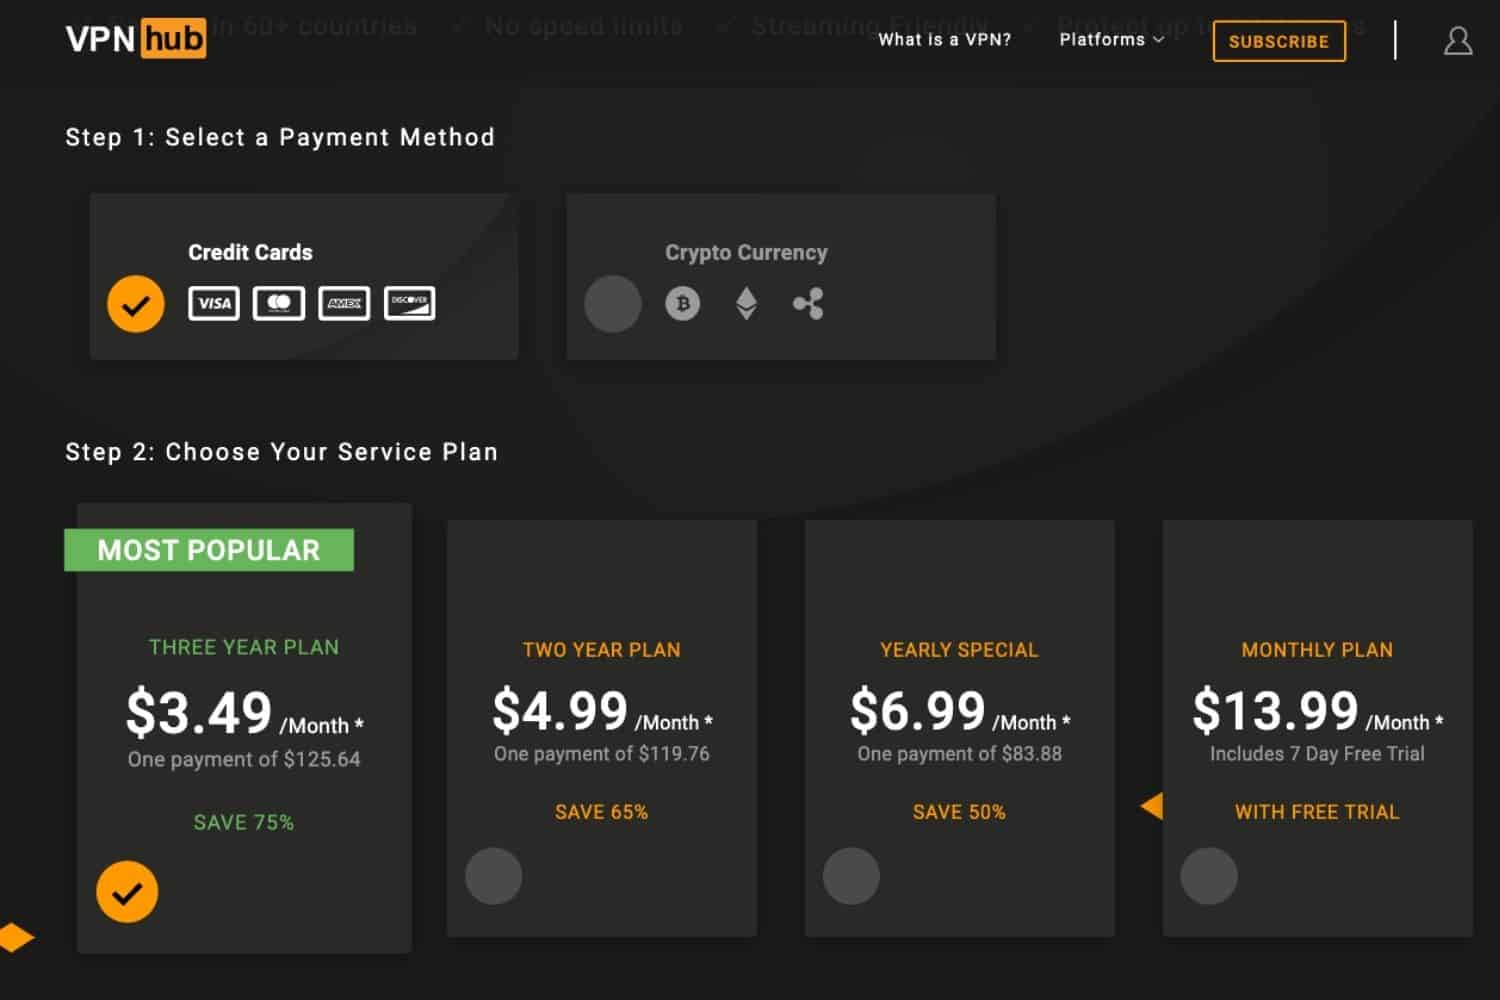Click the Discover card icon
Image resolution: width=1500 pixels, height=1000 pixels.
pos(410,303)
